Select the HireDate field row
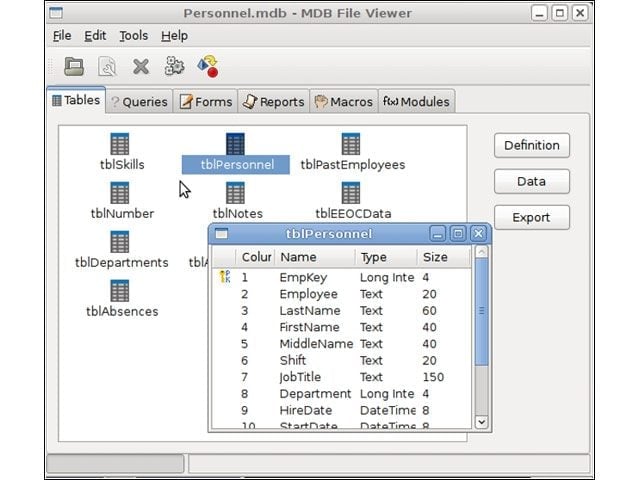This screenshot has height=480, width=640. [x=342, y=411]
